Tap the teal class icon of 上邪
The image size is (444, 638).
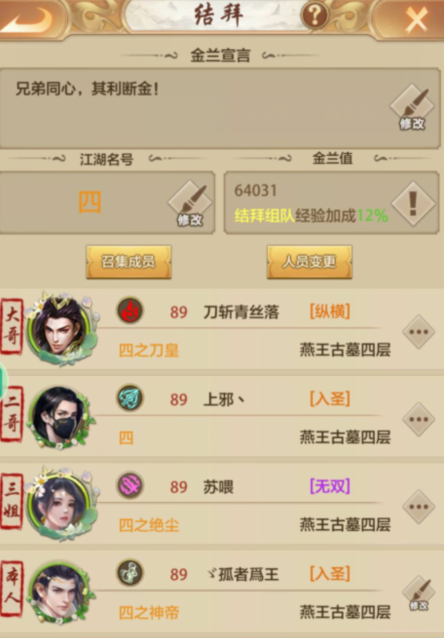point(130,398)
